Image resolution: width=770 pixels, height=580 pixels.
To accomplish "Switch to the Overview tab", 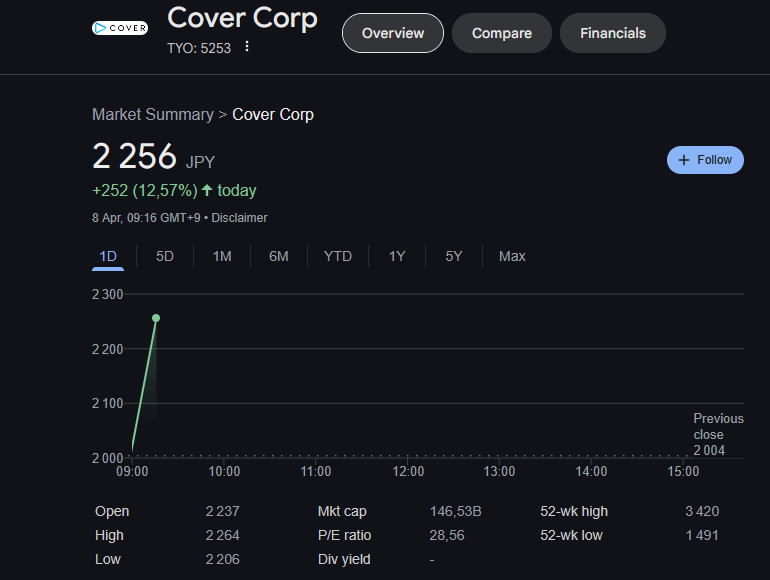I will (393, 33).
